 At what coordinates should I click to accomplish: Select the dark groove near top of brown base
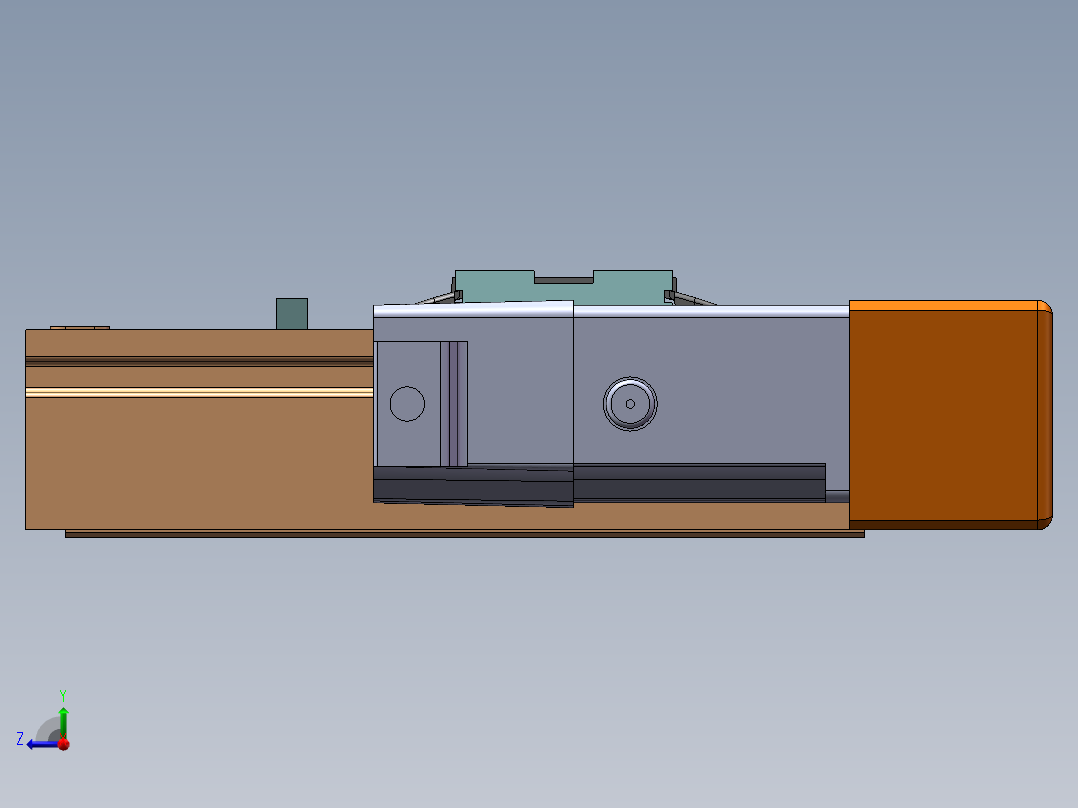[x=199, y=361]
